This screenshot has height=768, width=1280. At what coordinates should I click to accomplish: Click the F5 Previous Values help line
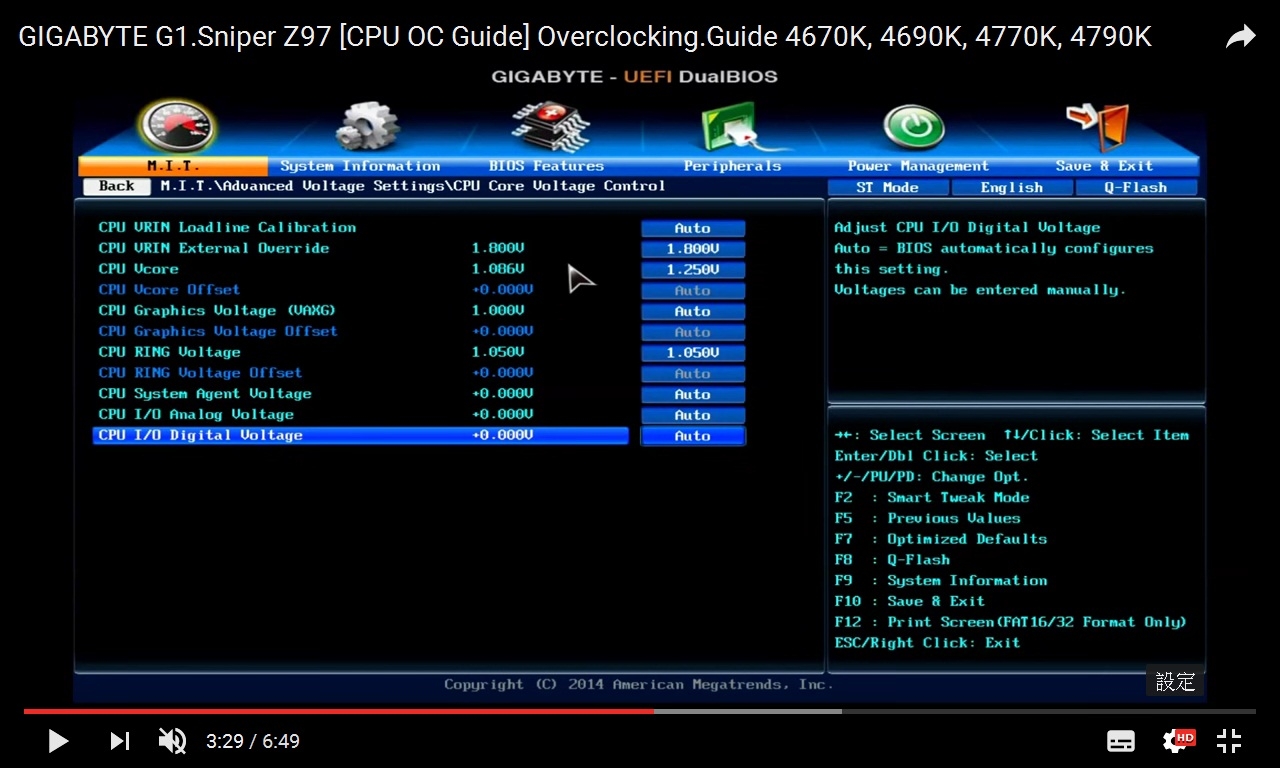[x=928, y=518]
